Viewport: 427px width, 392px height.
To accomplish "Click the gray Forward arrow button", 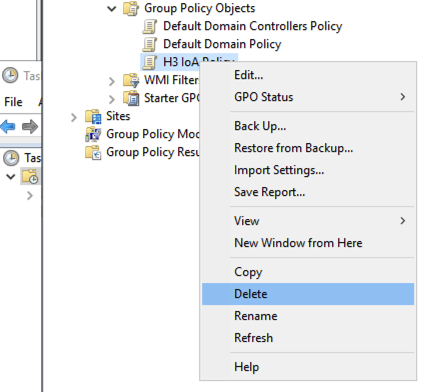I will [x=30, y=127].
